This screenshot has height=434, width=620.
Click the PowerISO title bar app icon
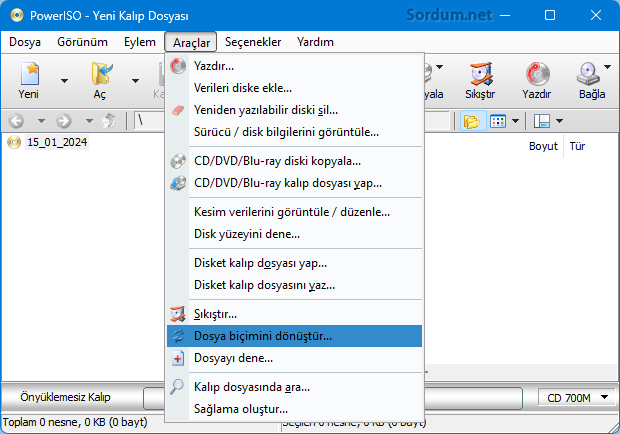17,15
